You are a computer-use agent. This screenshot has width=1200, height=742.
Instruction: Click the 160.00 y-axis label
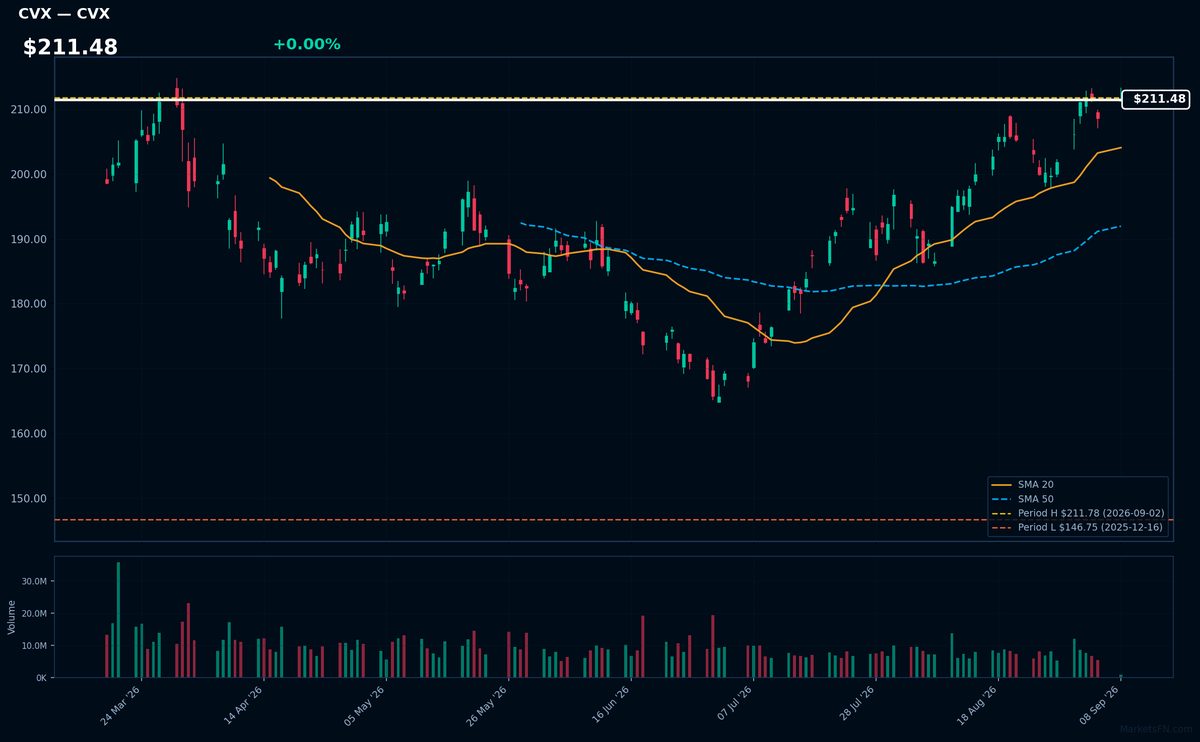[30, 434]
